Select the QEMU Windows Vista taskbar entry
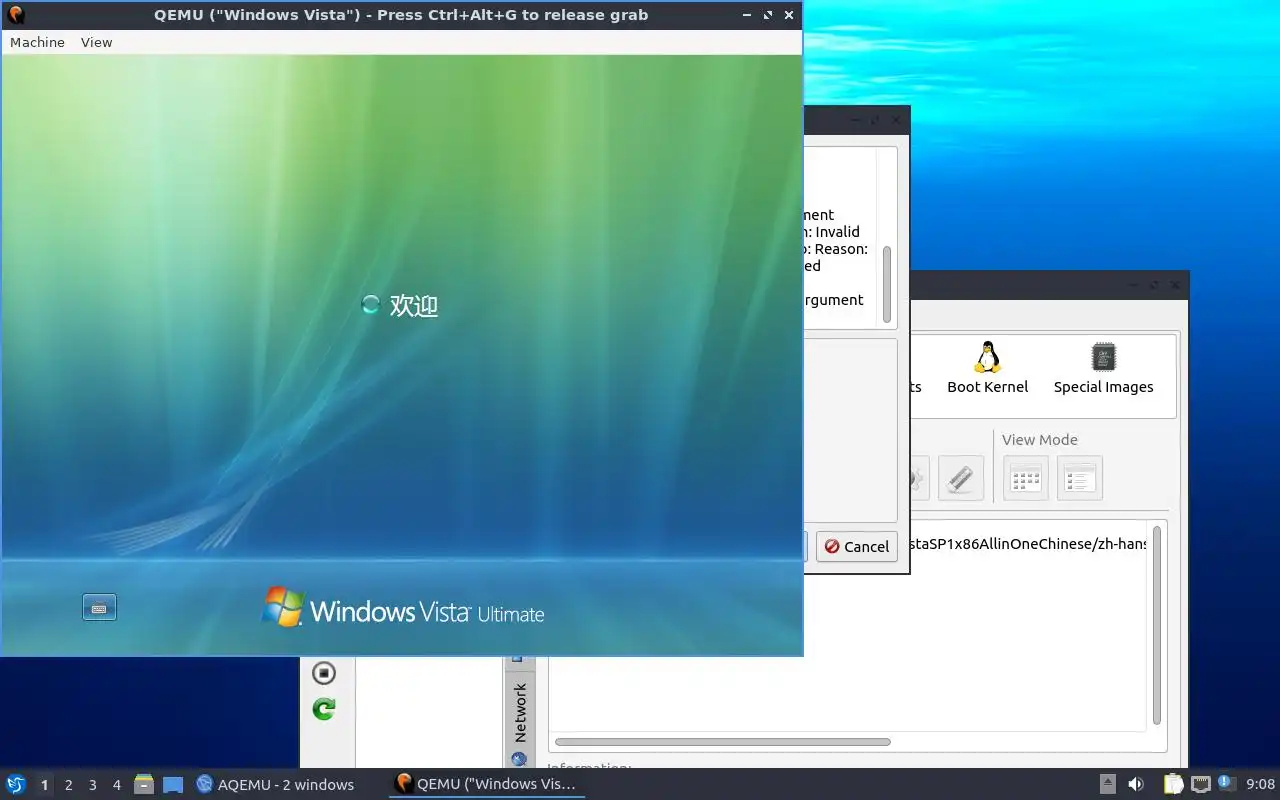Screen dimensions: 1280x800 (x=486, y=784)
